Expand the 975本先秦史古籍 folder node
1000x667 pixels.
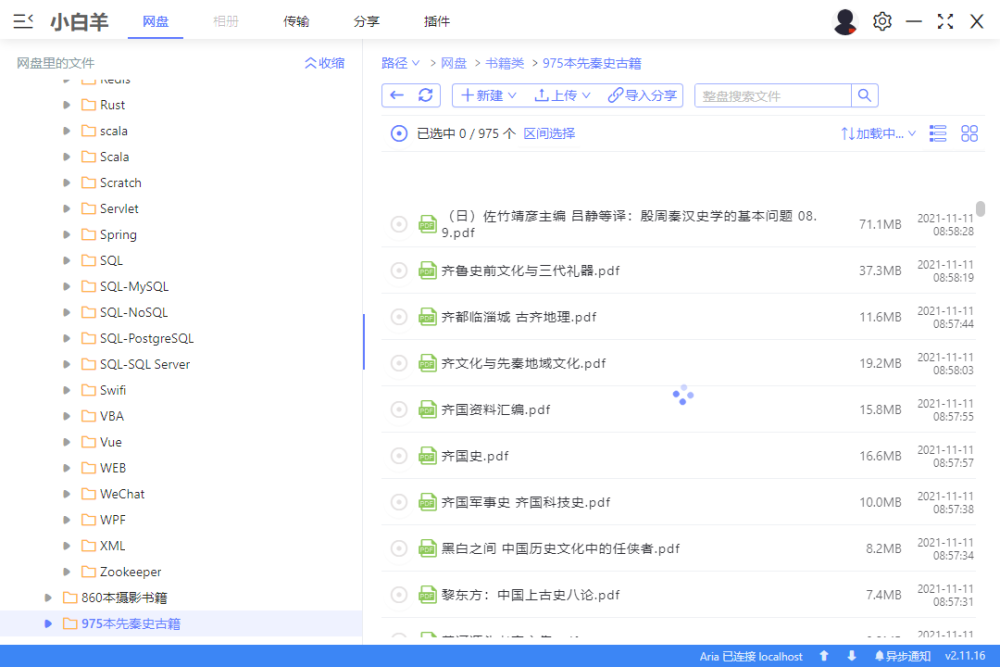point(48,624)
